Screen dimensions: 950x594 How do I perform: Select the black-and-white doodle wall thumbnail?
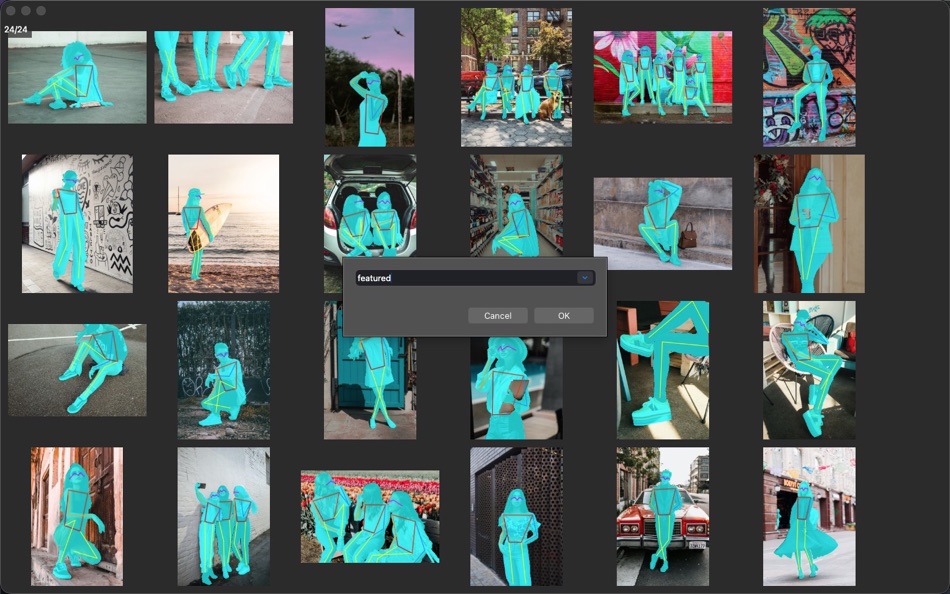click(x=77, y=224)
